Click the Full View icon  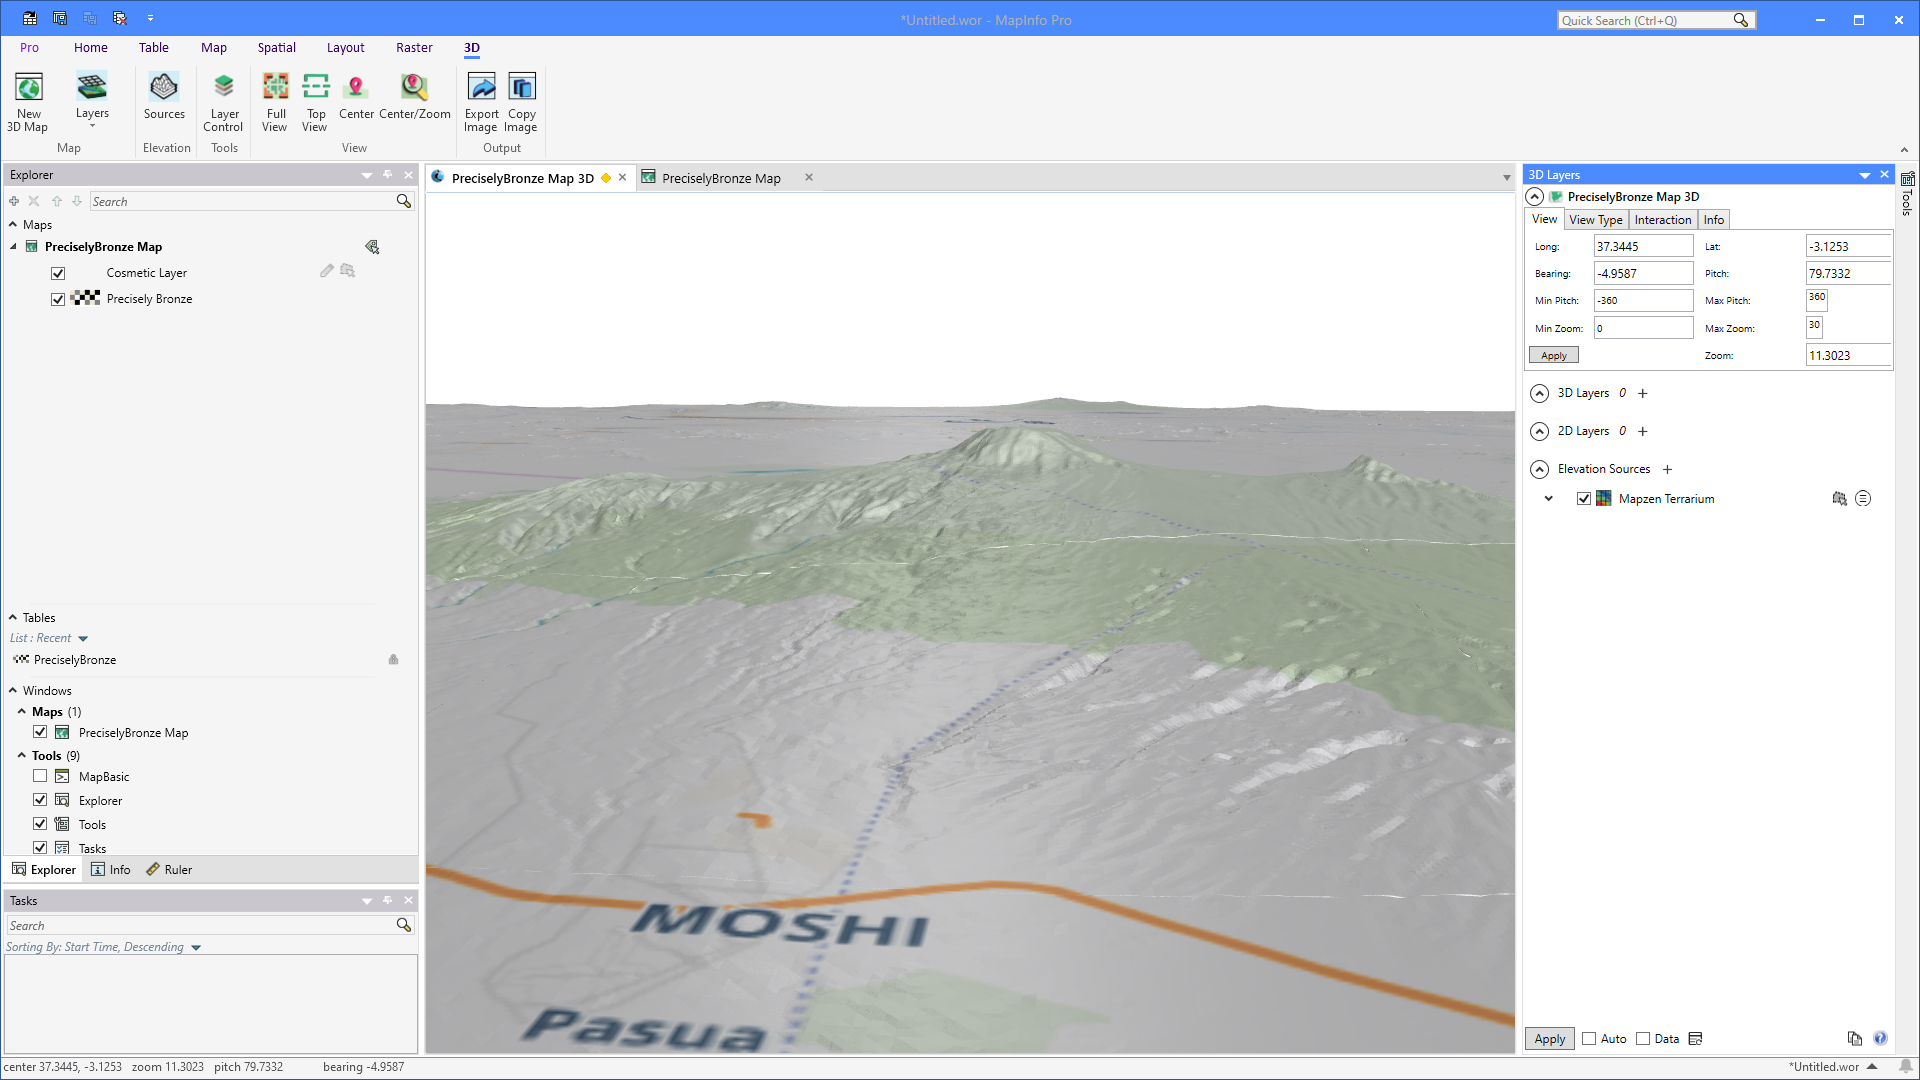point(275,100)
